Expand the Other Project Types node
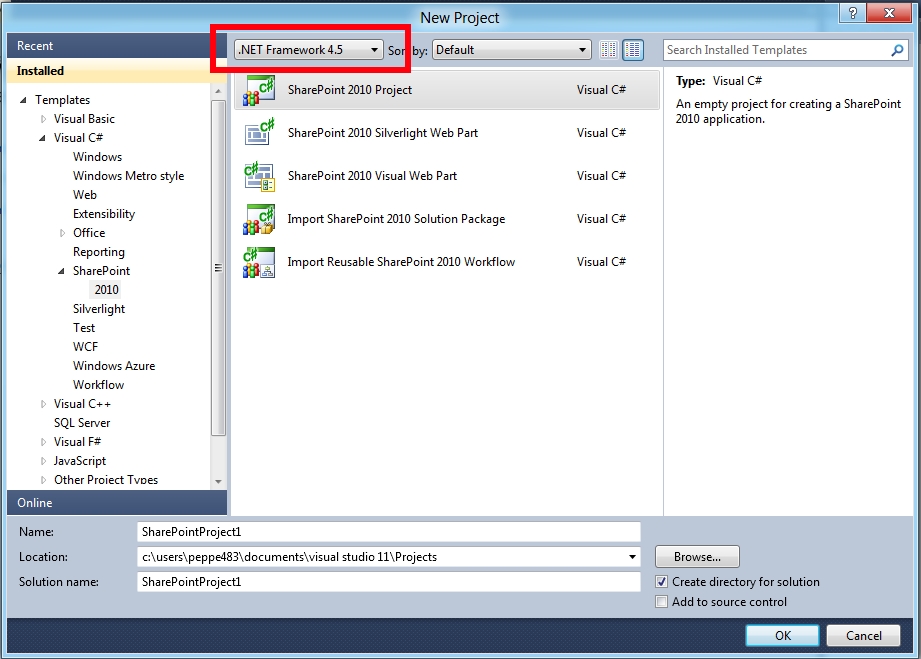The image size is (921, 659). (x=43, y=480)
